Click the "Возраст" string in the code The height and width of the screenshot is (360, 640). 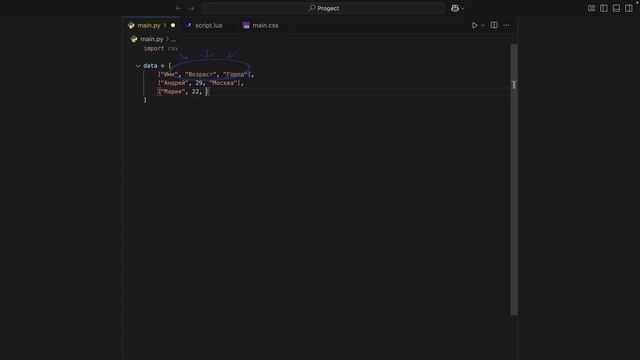(x=200, y=74)
